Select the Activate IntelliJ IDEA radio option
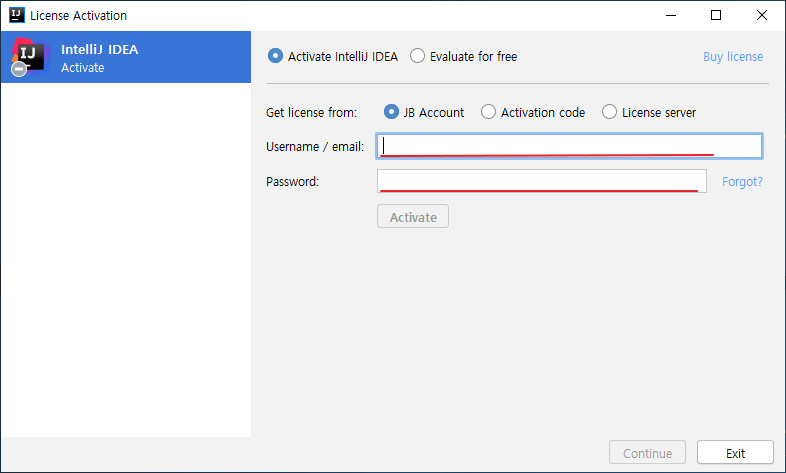This screenshot has width=786, height=473. 333,56
